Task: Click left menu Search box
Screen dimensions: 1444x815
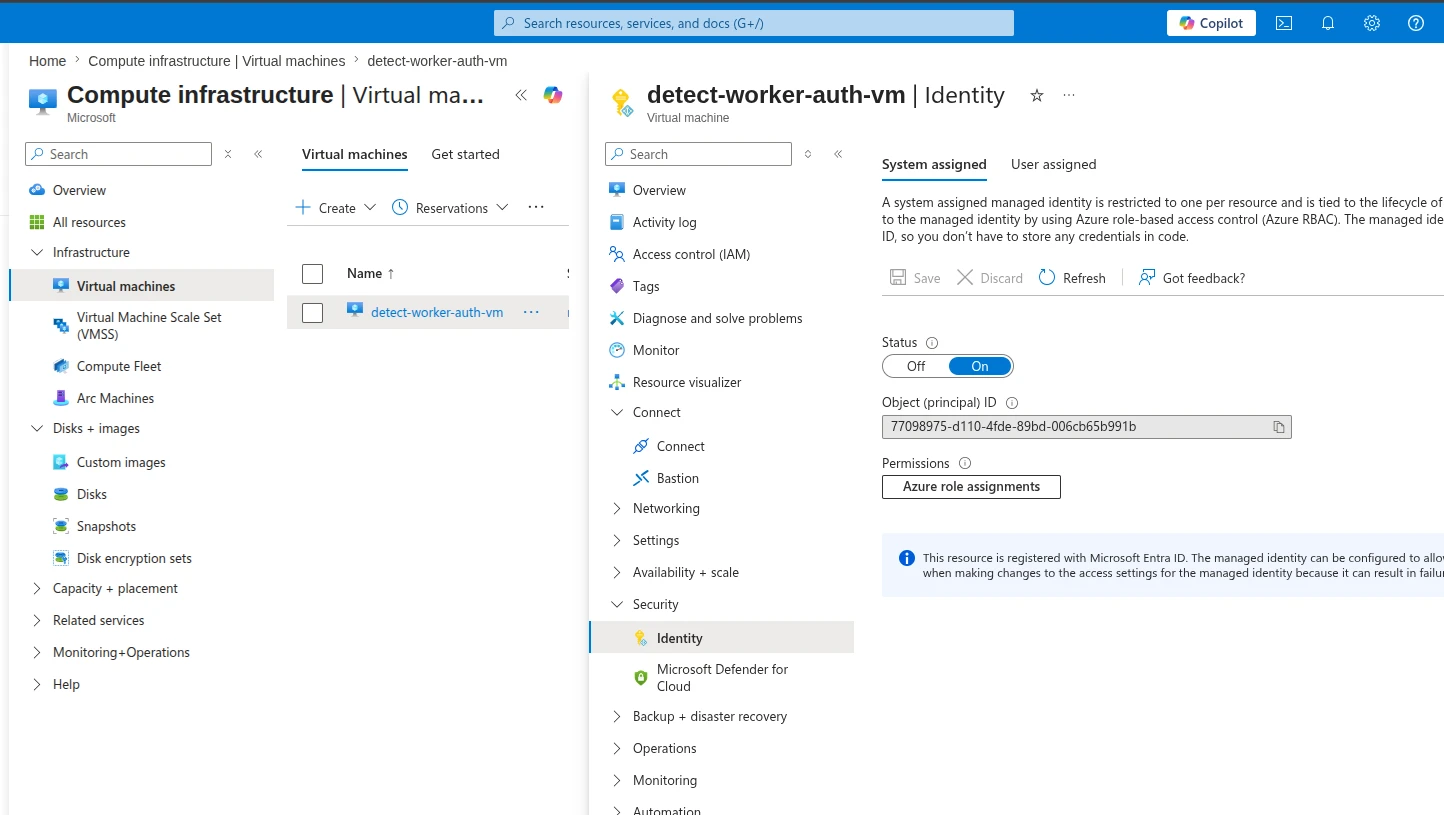Action: [x=118, y=154]
